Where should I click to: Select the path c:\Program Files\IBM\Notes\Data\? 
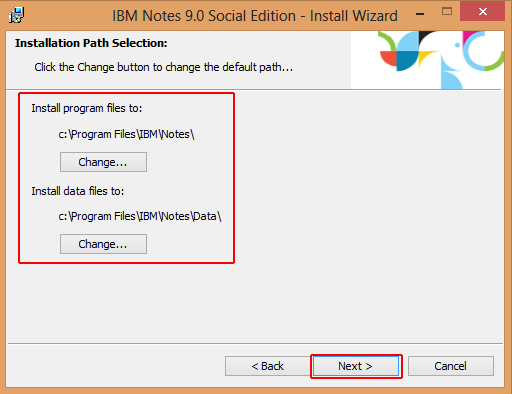[140, 216]
